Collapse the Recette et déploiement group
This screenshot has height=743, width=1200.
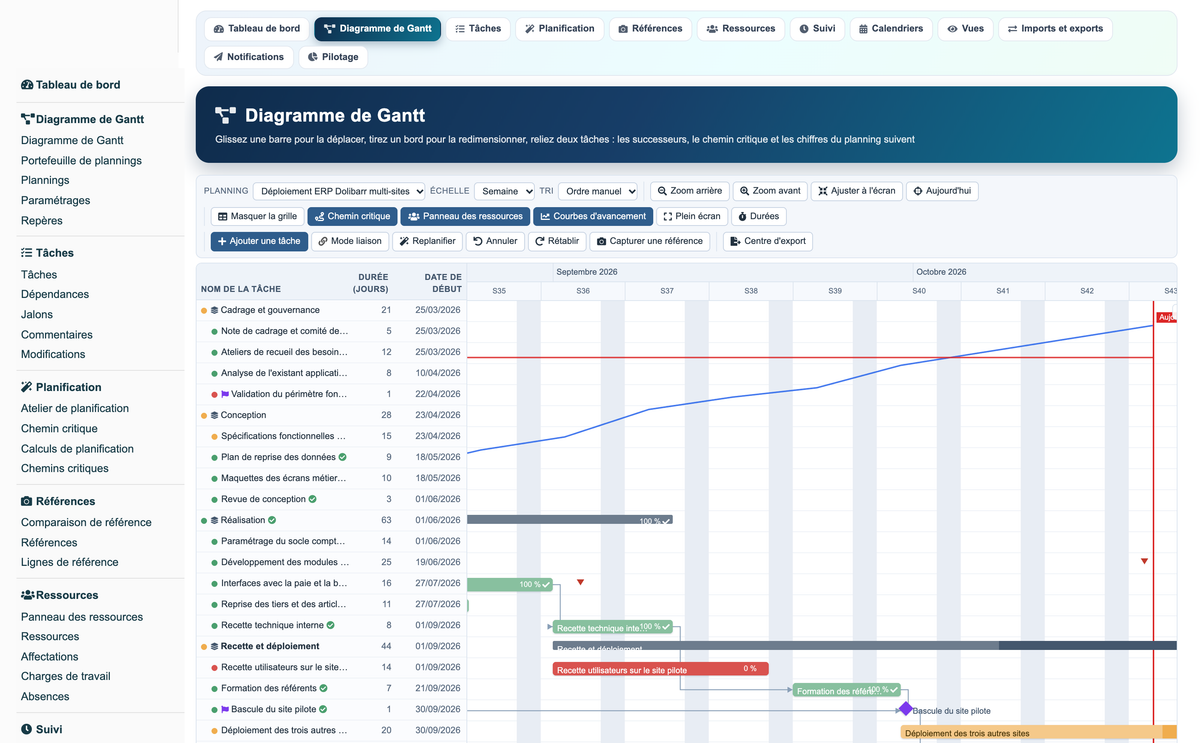pos(214,646)
